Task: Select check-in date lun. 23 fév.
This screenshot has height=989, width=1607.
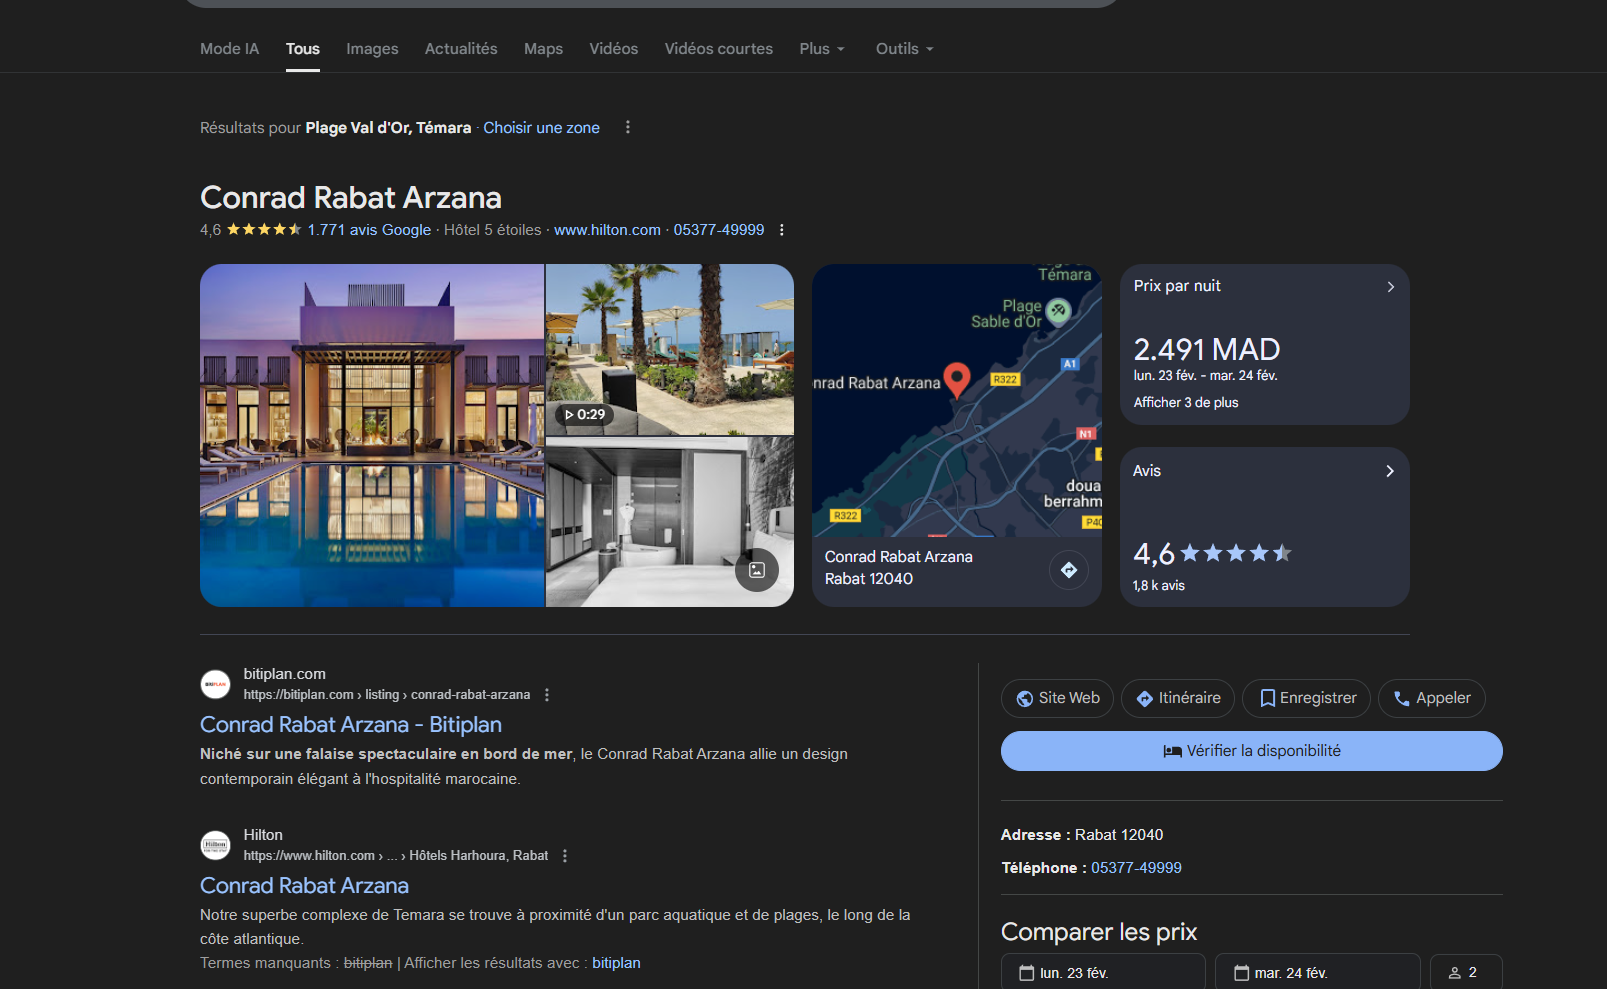Action: [x=1102, y=972]
